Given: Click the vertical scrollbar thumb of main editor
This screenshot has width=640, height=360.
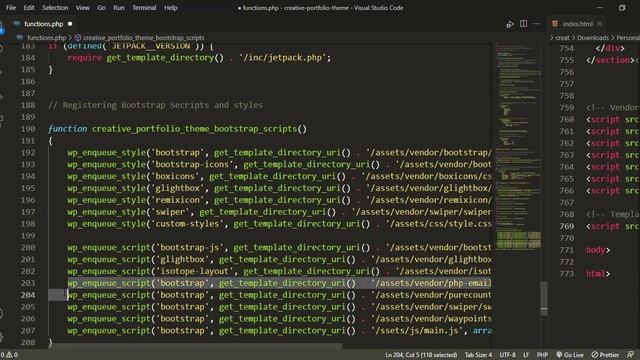Looking at the screenshot, I should click(544, 298).
